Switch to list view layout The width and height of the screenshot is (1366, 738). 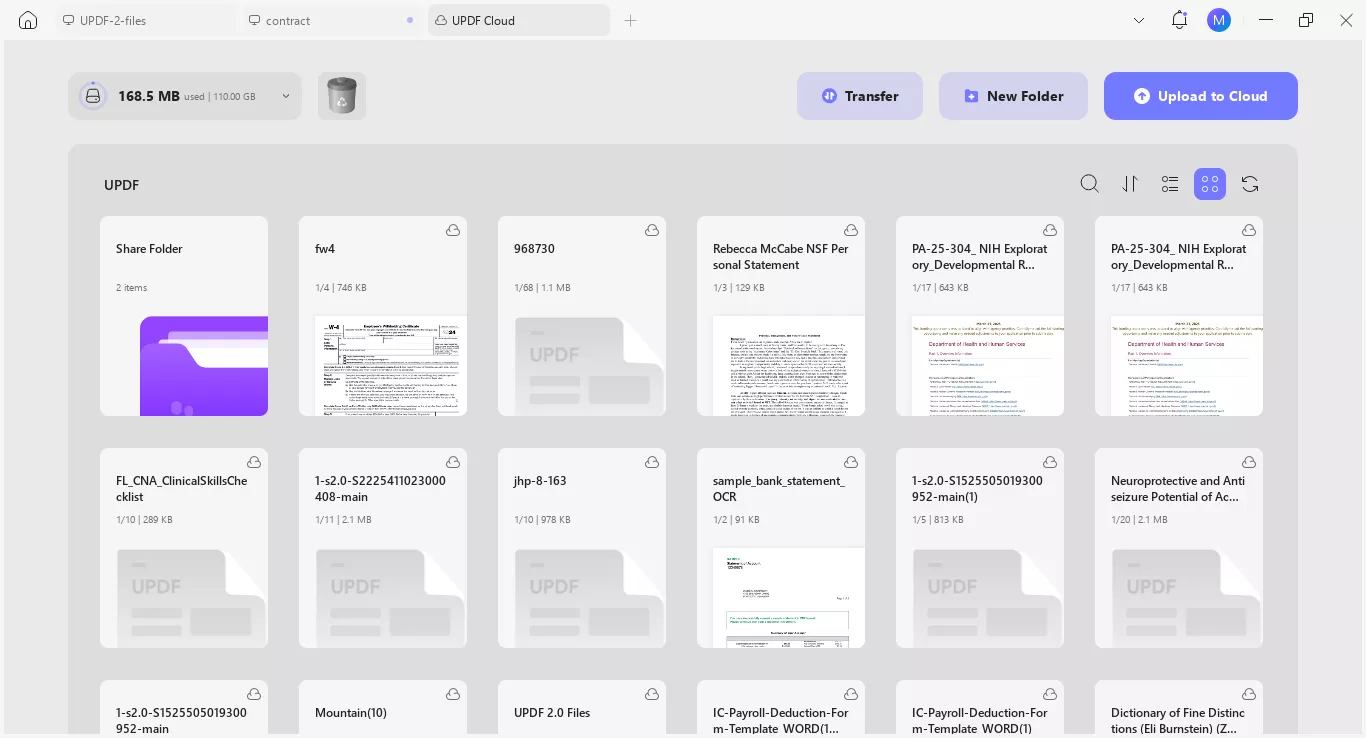click(x=1170, y=184)
